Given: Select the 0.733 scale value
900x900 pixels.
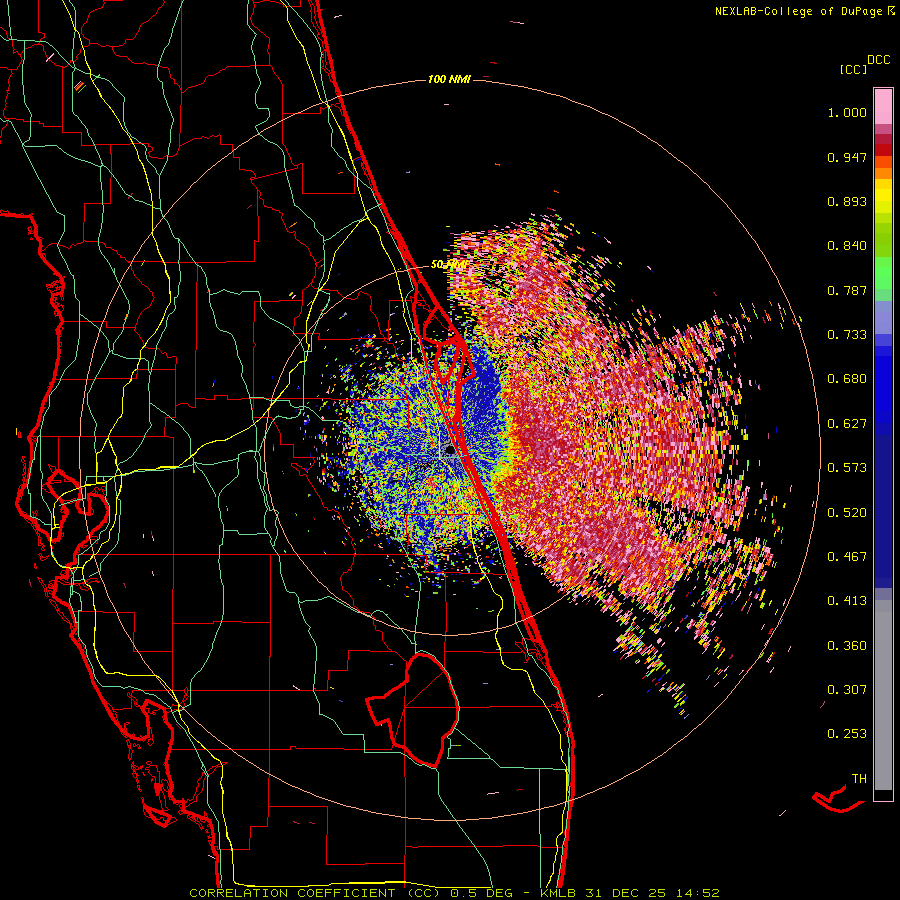Looking at the screenshot, I should (x=847, y=335).
